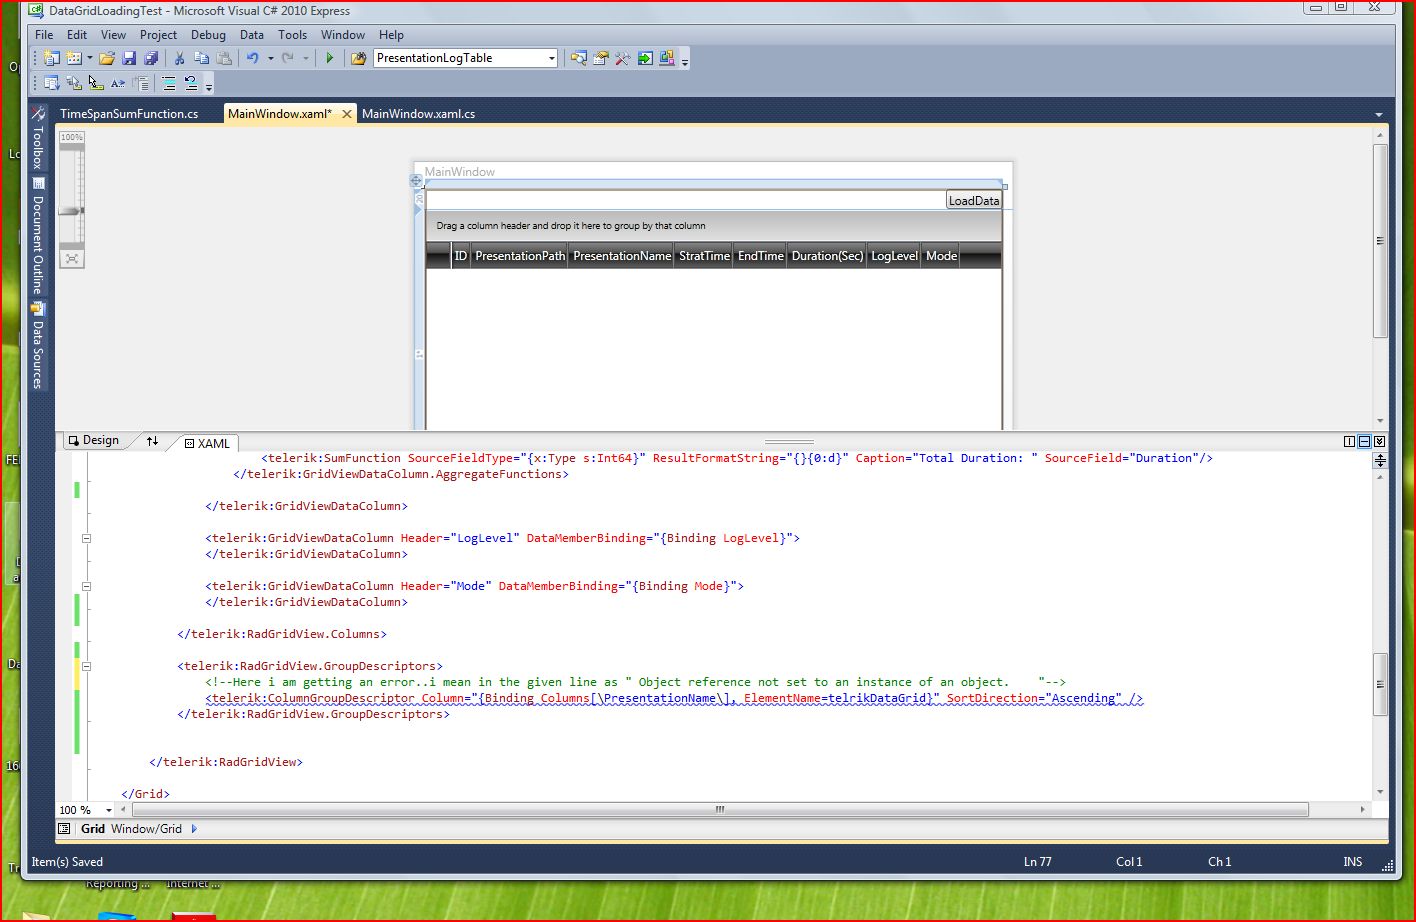Click the Window/Grid path in the breadcrumb
The height and width of the screenshot is (922, 1416).
(146, 829)
